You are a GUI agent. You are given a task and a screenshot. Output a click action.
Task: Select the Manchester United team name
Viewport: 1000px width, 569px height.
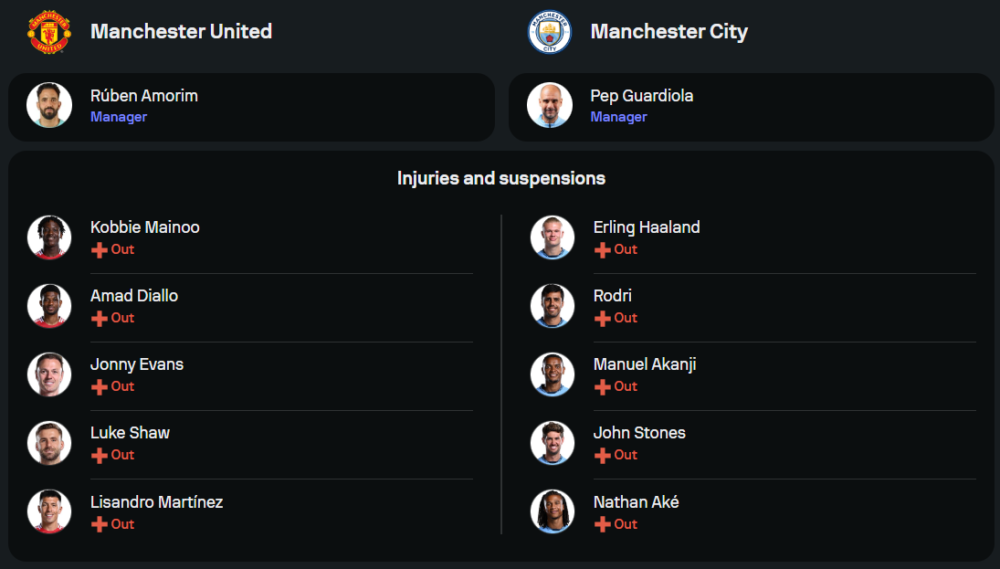pos(181,31)
